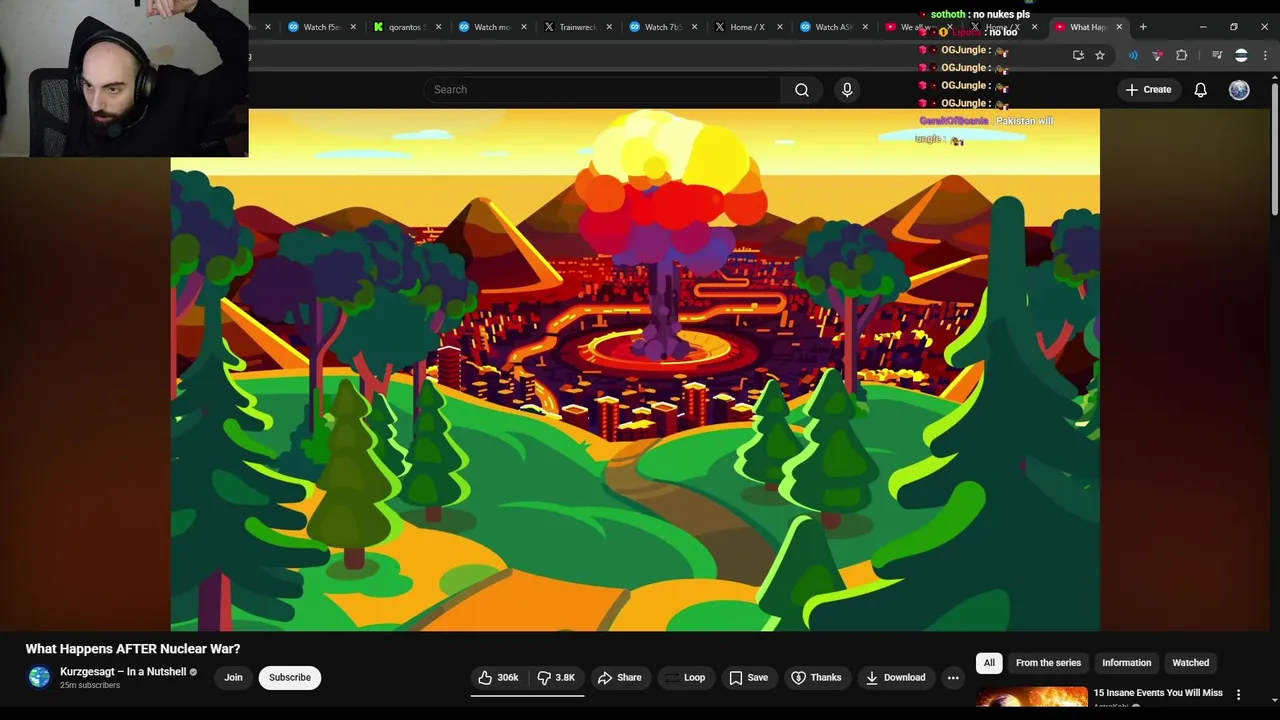Click the Share button

[x=619, y=677]
